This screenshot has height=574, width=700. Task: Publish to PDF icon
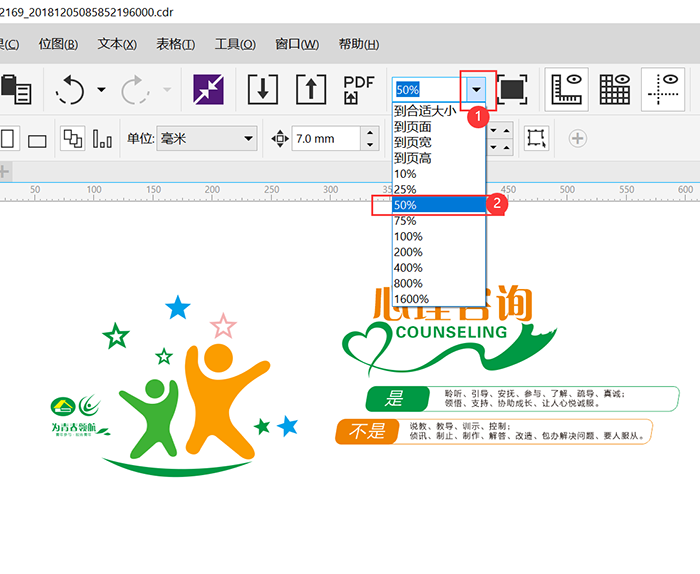coord(358,89)
